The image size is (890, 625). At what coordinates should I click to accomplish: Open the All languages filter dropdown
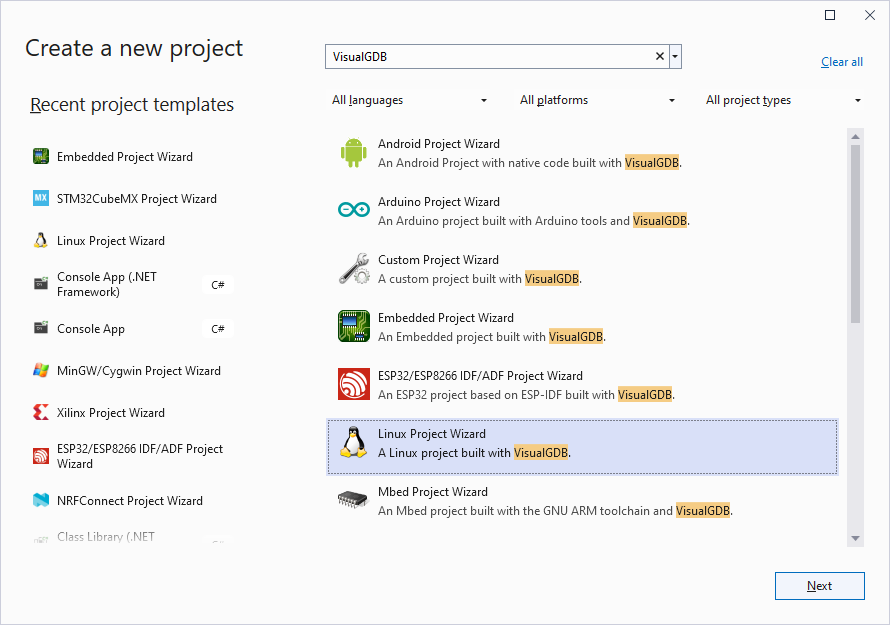click(x=410, y=100)
